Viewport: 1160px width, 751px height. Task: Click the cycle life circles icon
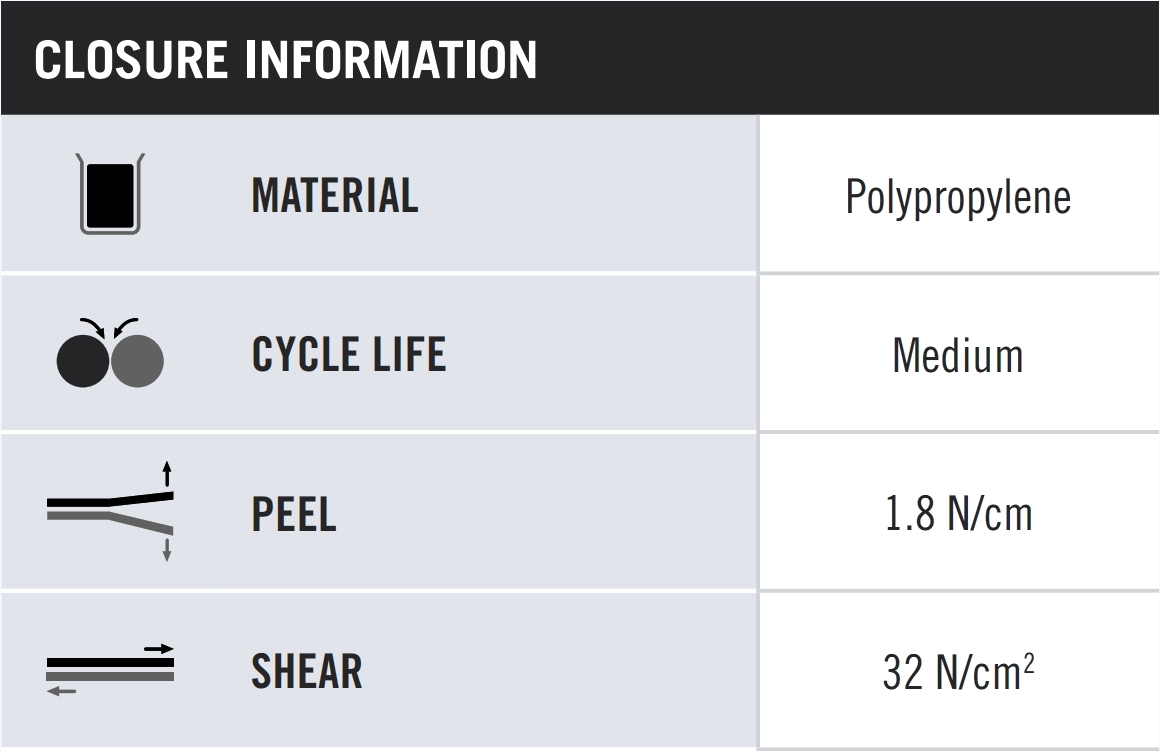[110, 353]
